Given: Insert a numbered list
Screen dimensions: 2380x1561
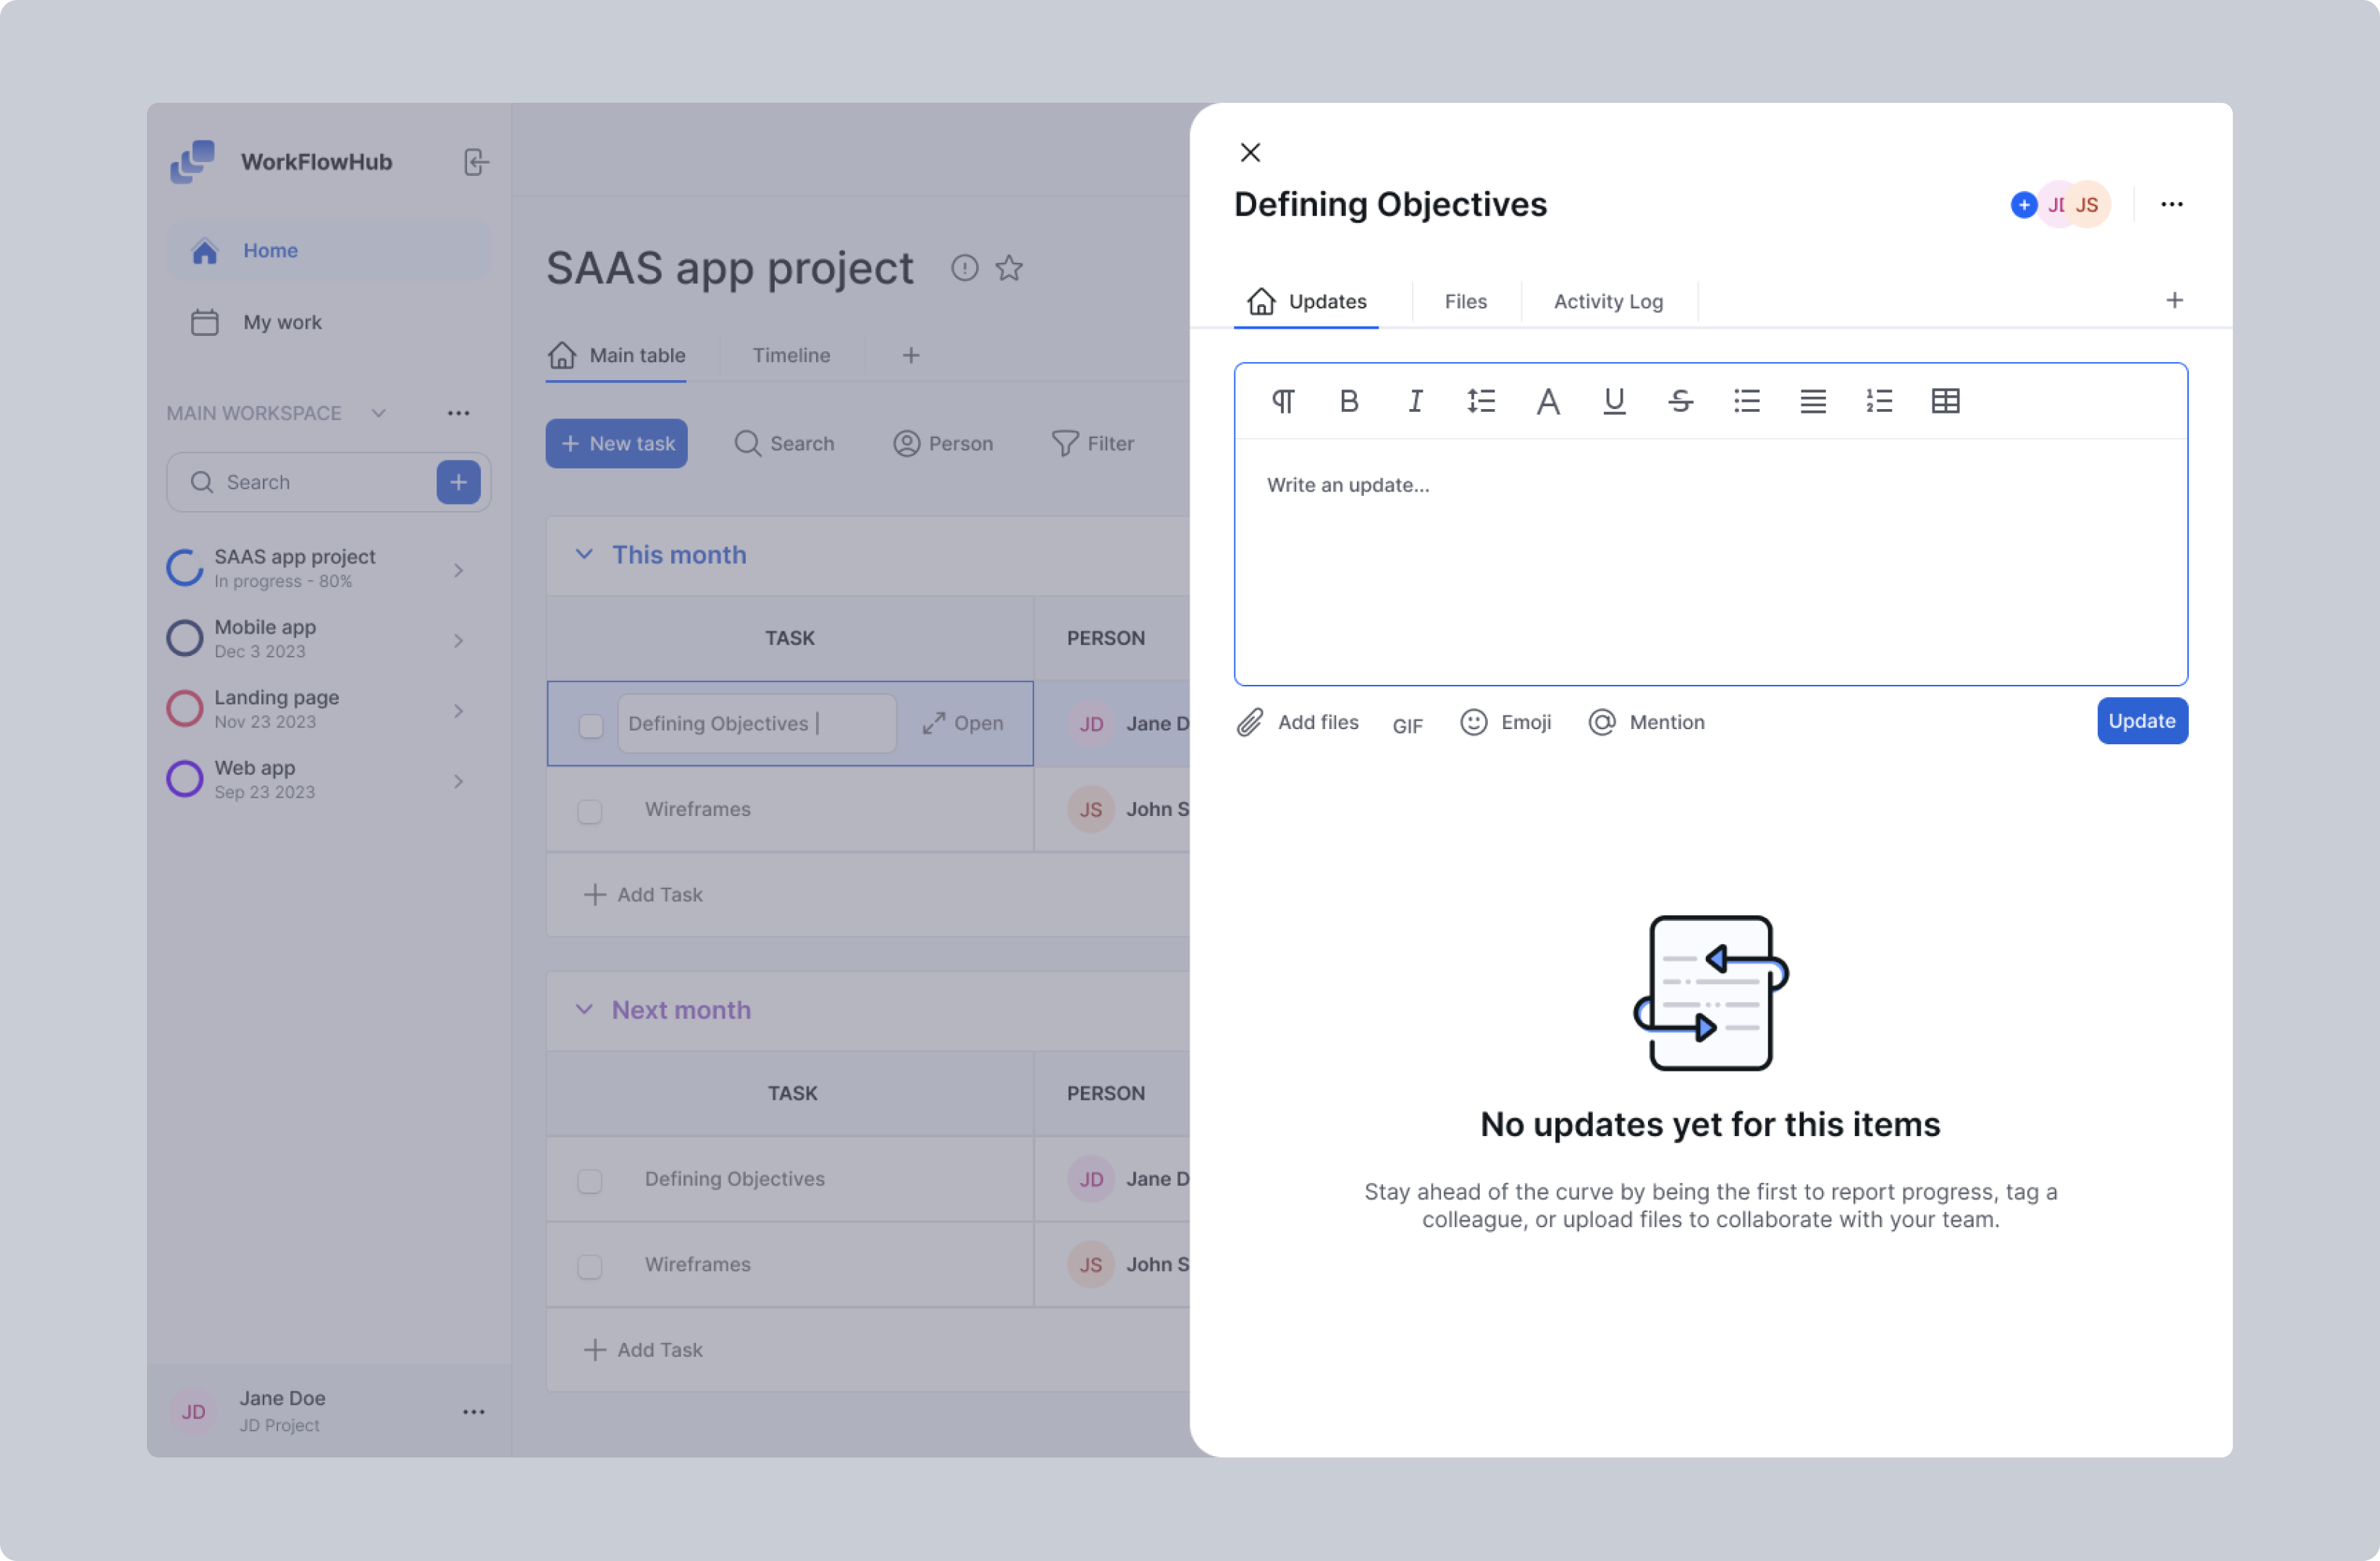Looking at the screenshot, I should (1878, 401).
